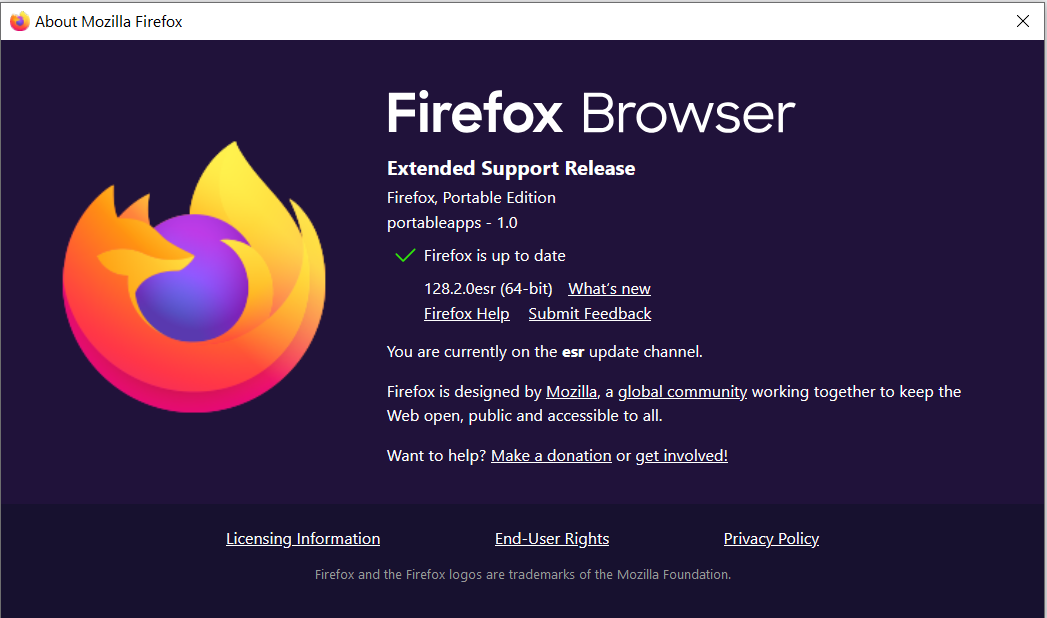Visit the global community link

(682, 392)
